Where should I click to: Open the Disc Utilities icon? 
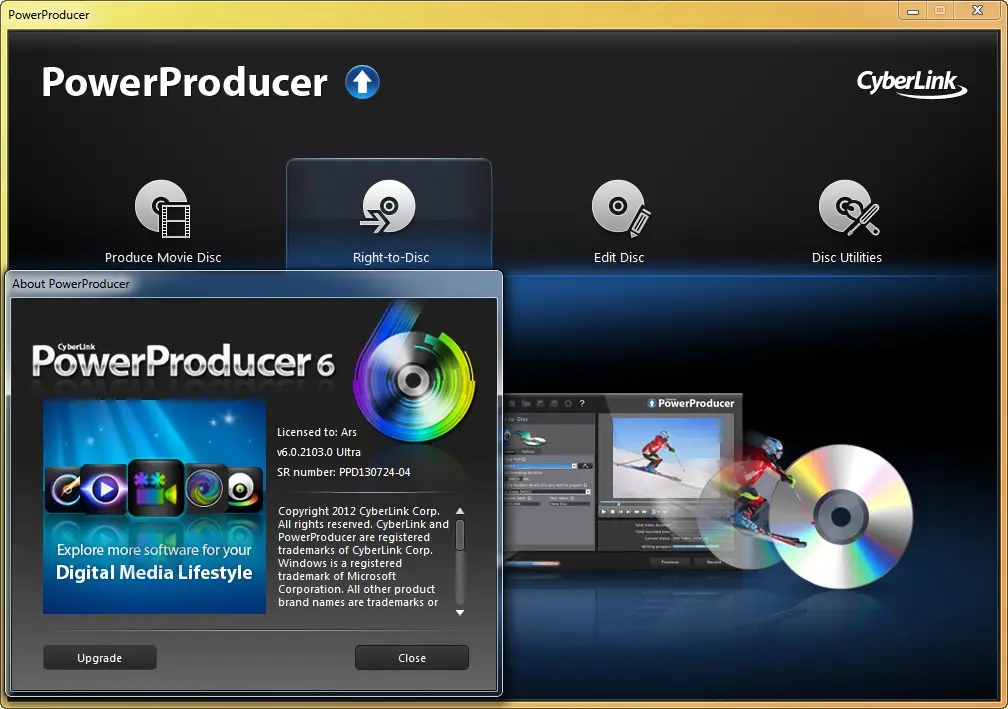[x=849, y=208]
